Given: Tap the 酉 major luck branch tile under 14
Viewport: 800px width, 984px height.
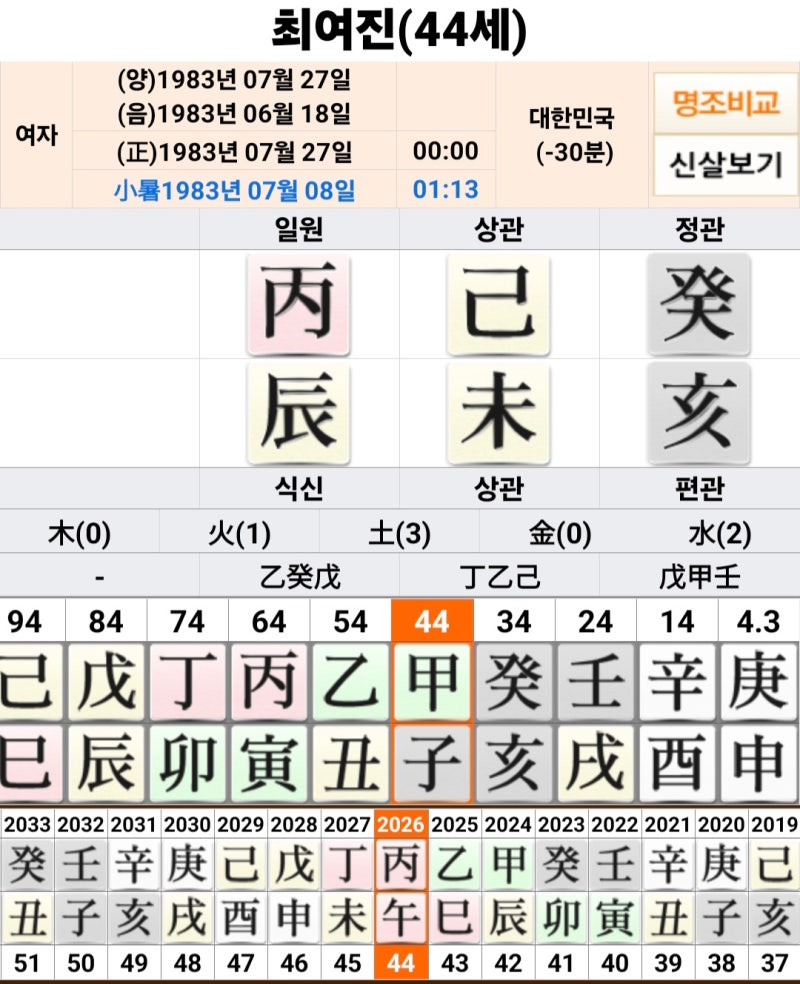Looking at the screenshot, I should pyautogui.click(x=677, y=763).
